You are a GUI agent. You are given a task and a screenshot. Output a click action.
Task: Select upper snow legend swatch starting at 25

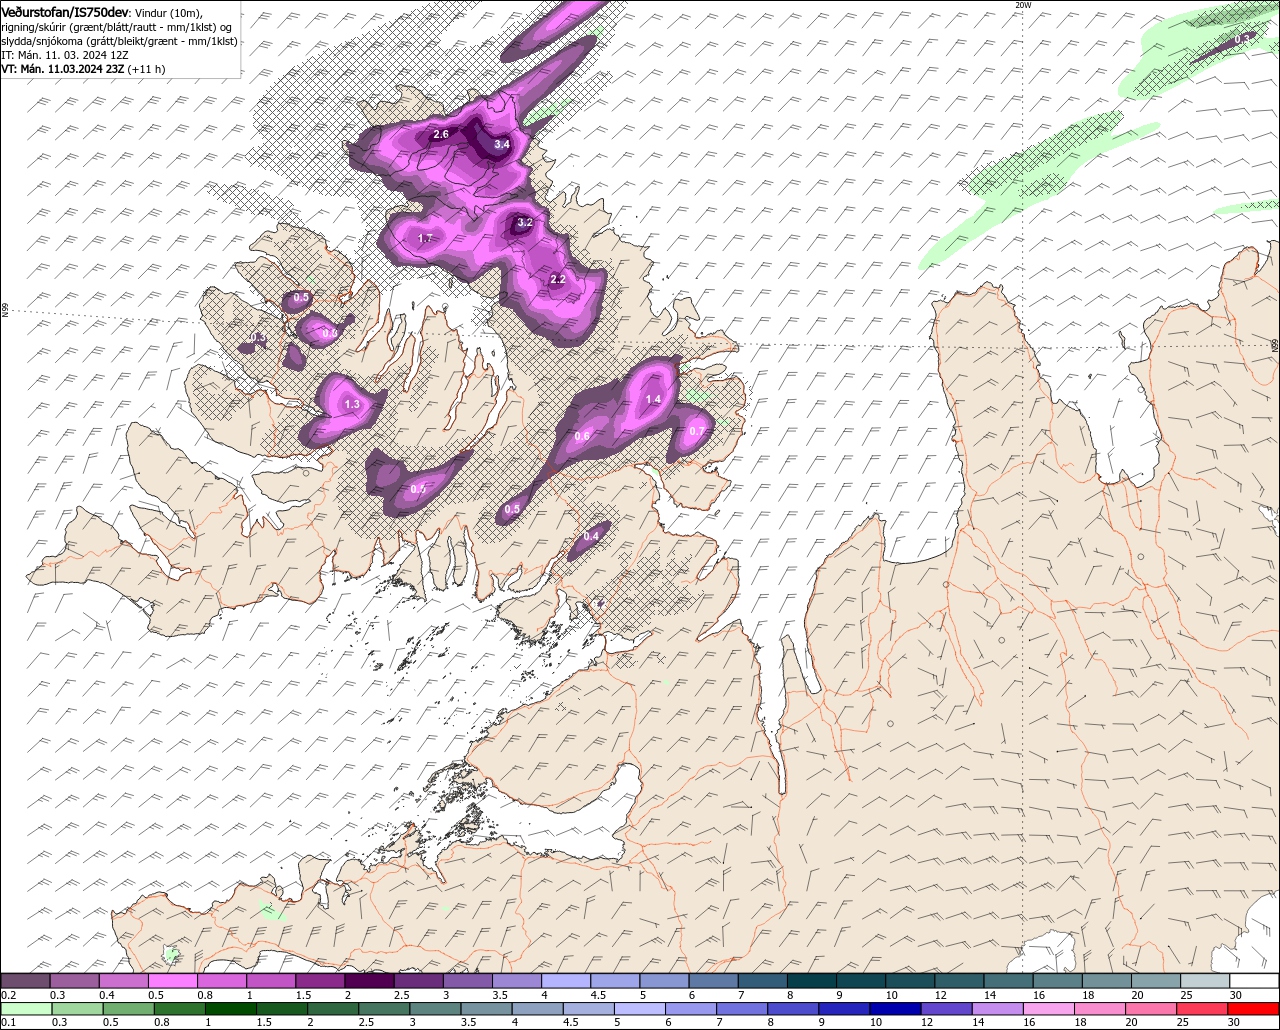(x=1205, y=981)
